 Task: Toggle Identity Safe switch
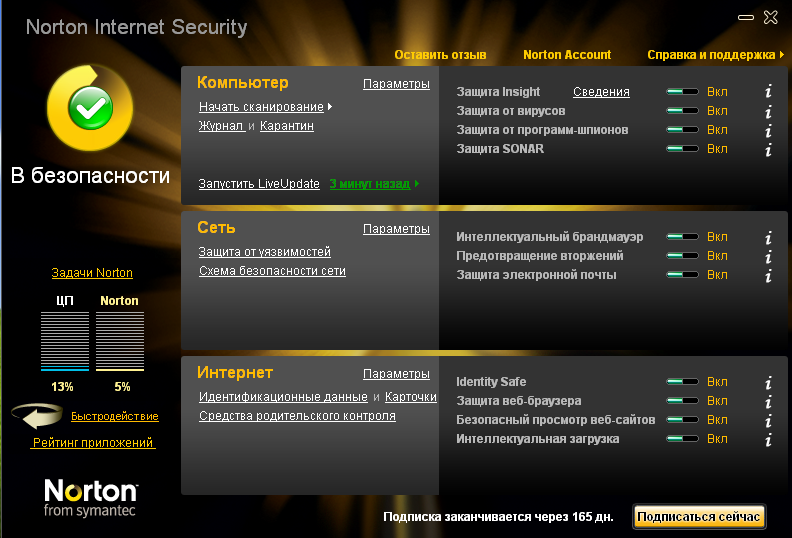pyautogui.click(x=682, y=381)
